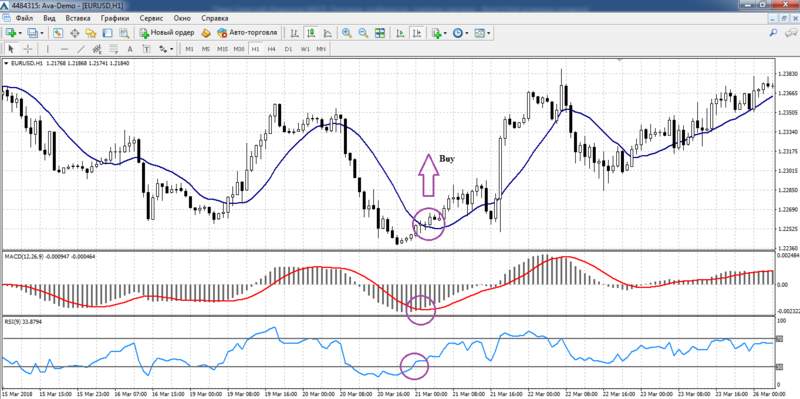This screenshot has height=399, width=800.
Task: Switch timeframe to M30
Action: pyautogui.click(x=239, y=49)
